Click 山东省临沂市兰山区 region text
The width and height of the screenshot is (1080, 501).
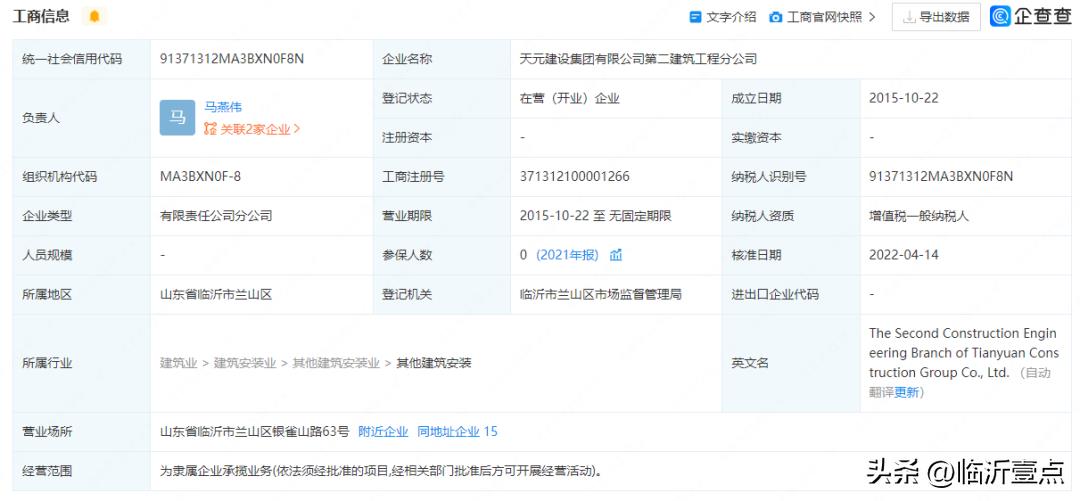point(216,295)
